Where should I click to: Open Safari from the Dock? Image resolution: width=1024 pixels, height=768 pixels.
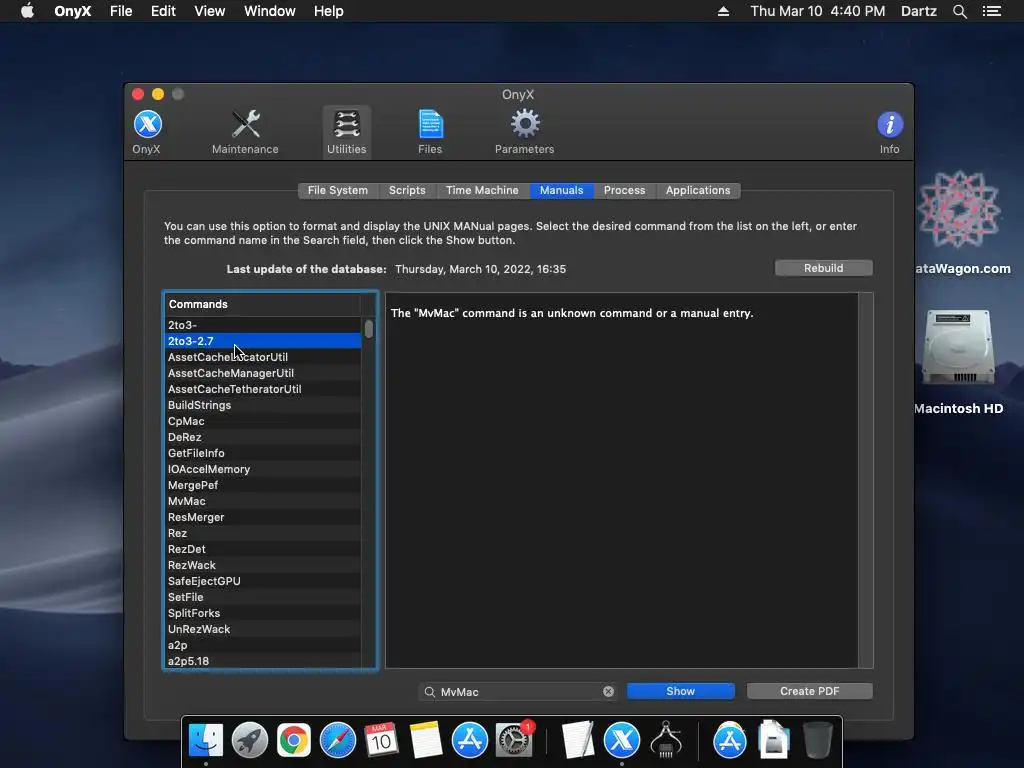[338, 741]
